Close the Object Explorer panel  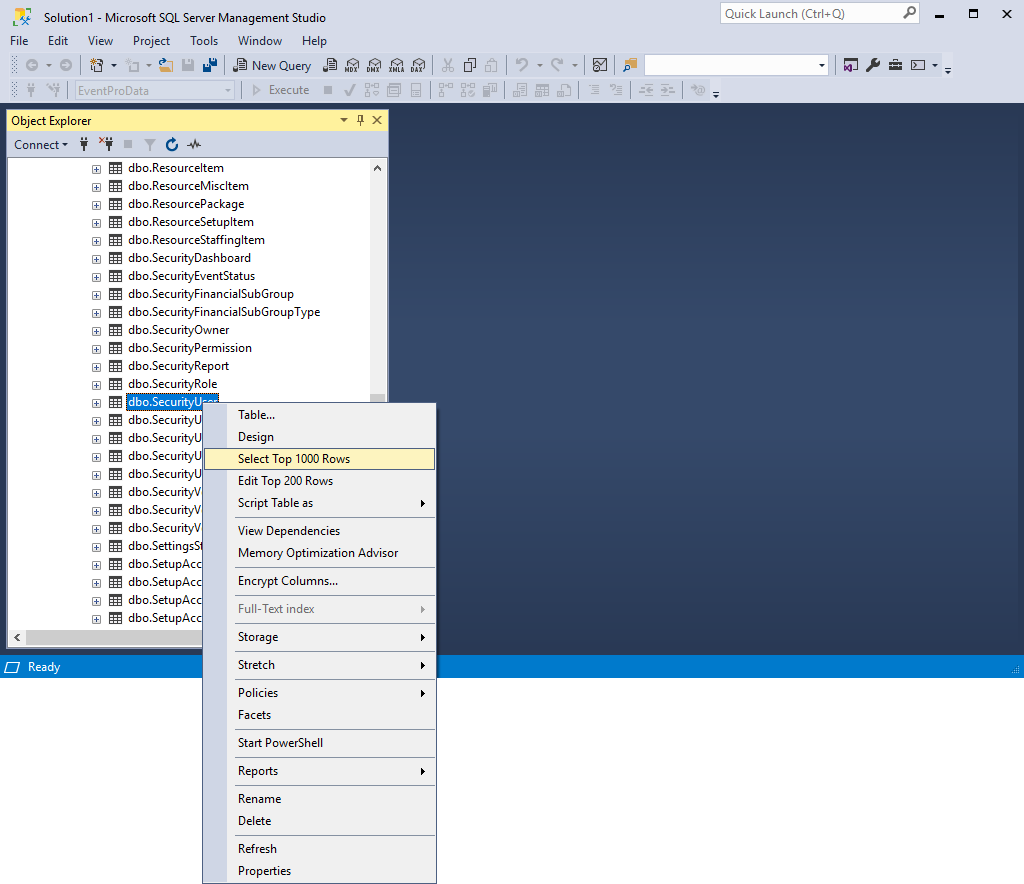[377, 120]
